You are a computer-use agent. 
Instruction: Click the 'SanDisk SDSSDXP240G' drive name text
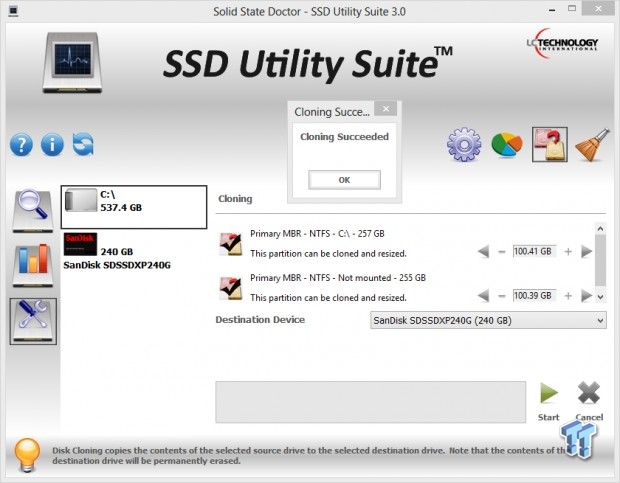pos(117,265)
